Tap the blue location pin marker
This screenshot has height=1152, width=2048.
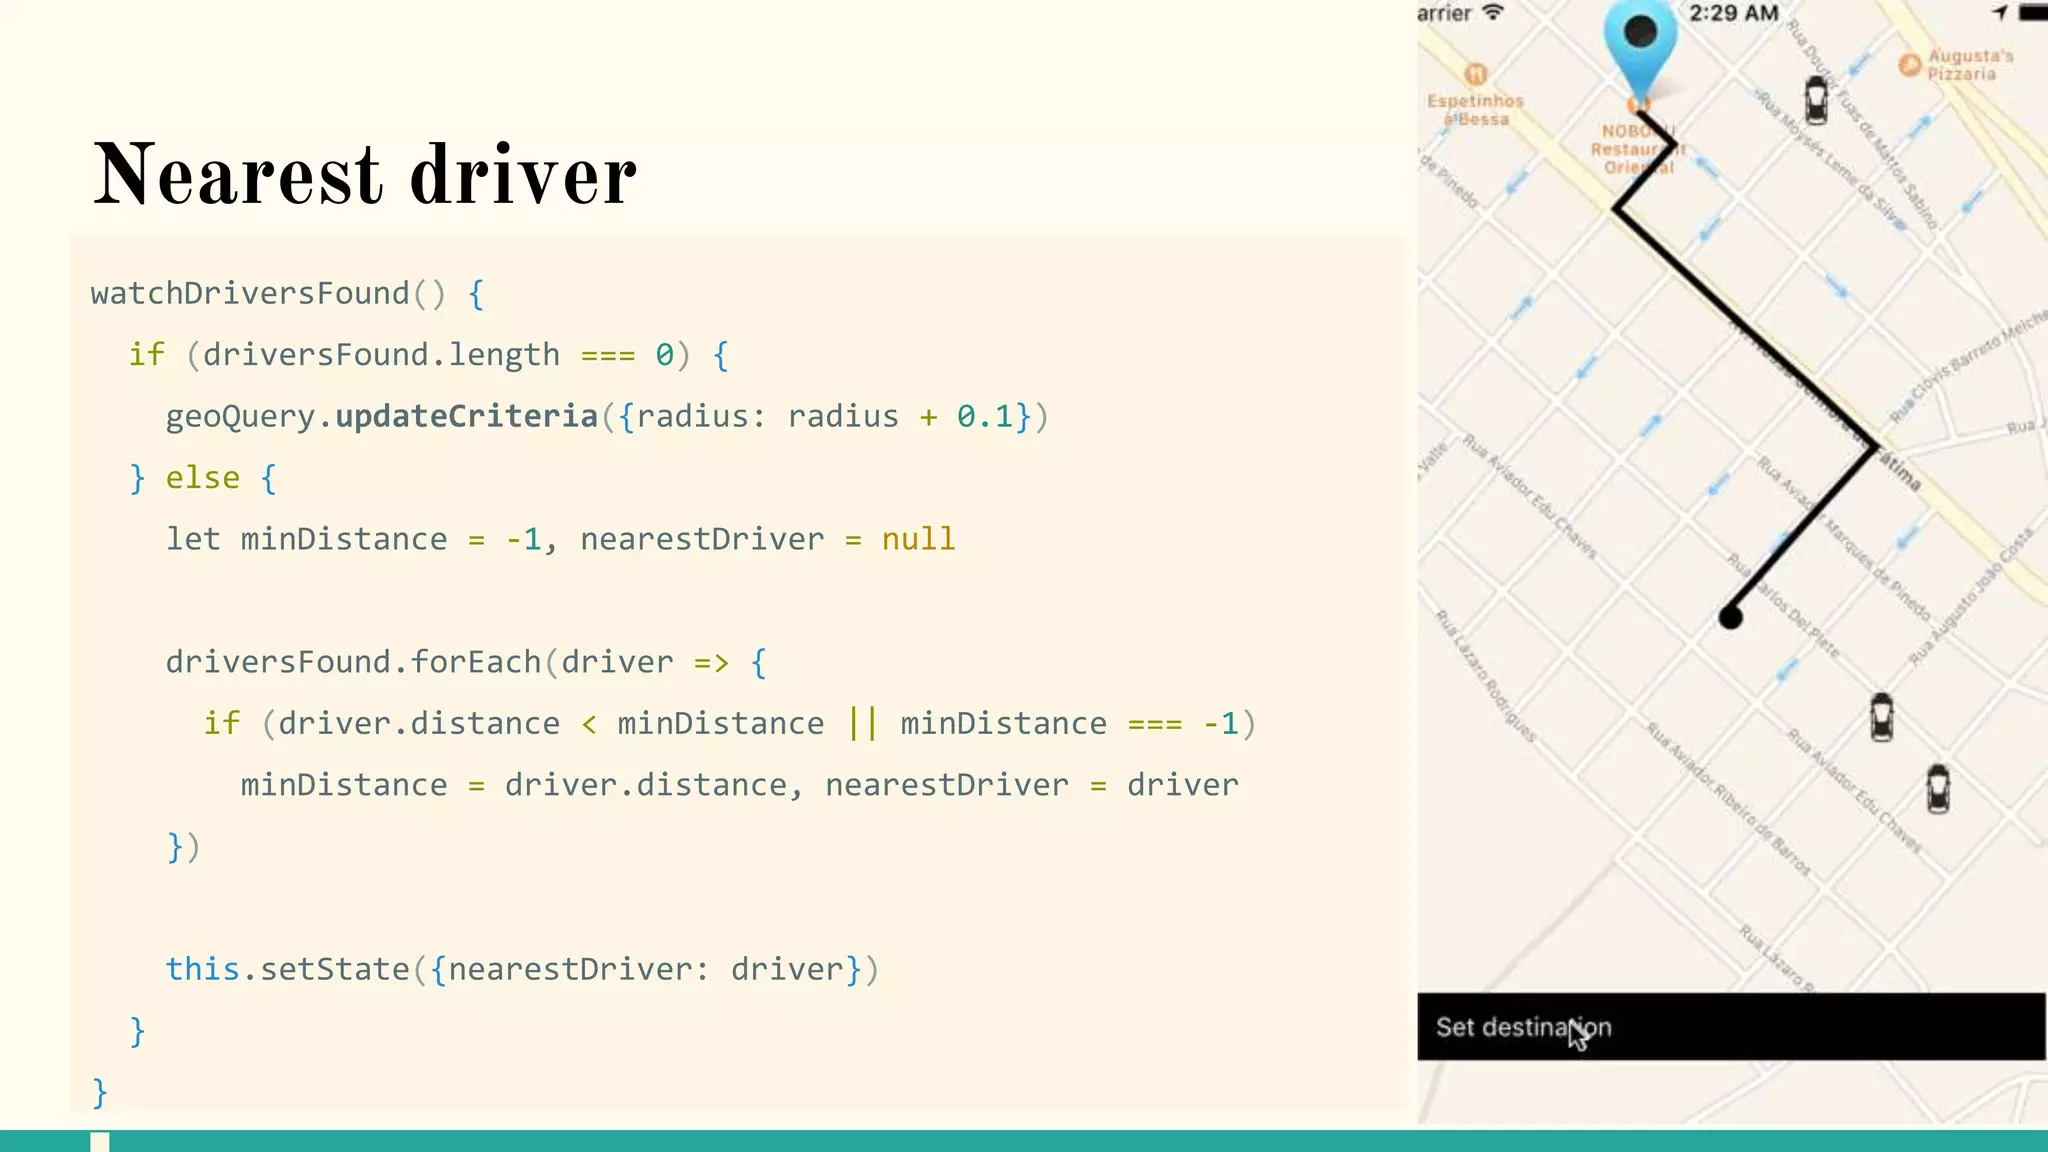coord(1640,50)
